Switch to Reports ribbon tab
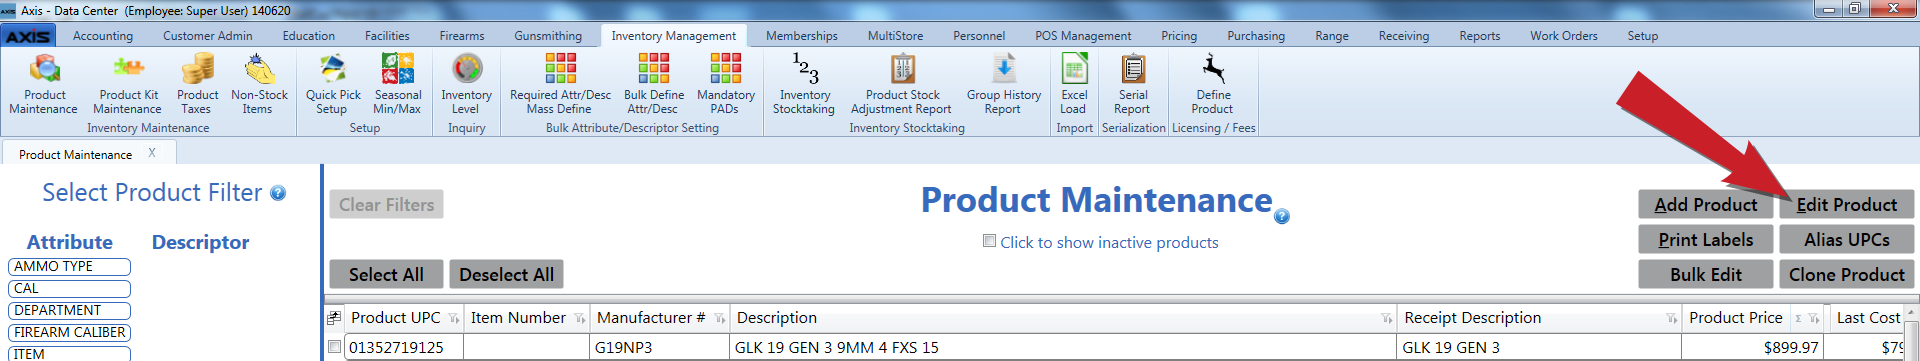 click(x=1479, y=36)
